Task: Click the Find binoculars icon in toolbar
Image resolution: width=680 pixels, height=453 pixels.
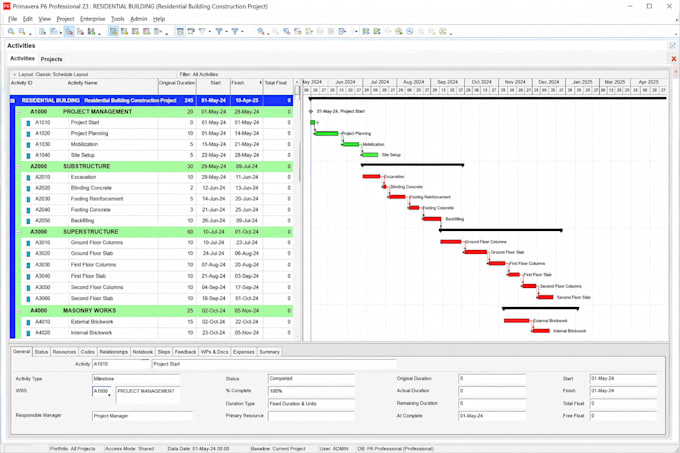Action: pyautogui.click(x=261, y=31)
